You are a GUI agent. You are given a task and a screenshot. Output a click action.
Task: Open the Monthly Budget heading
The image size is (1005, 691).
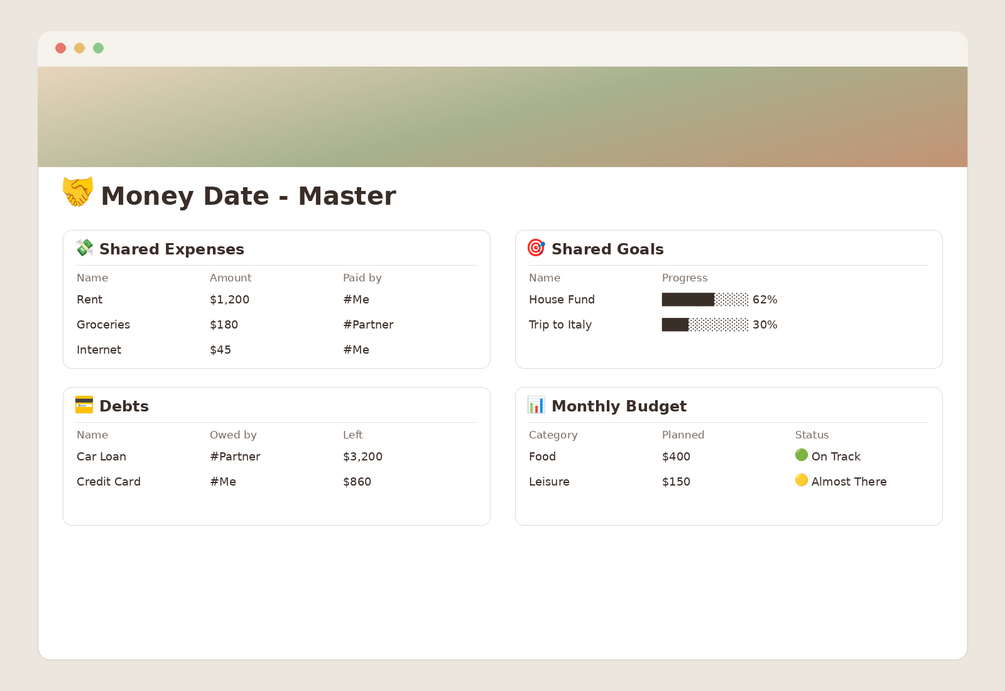coord(619,406)
